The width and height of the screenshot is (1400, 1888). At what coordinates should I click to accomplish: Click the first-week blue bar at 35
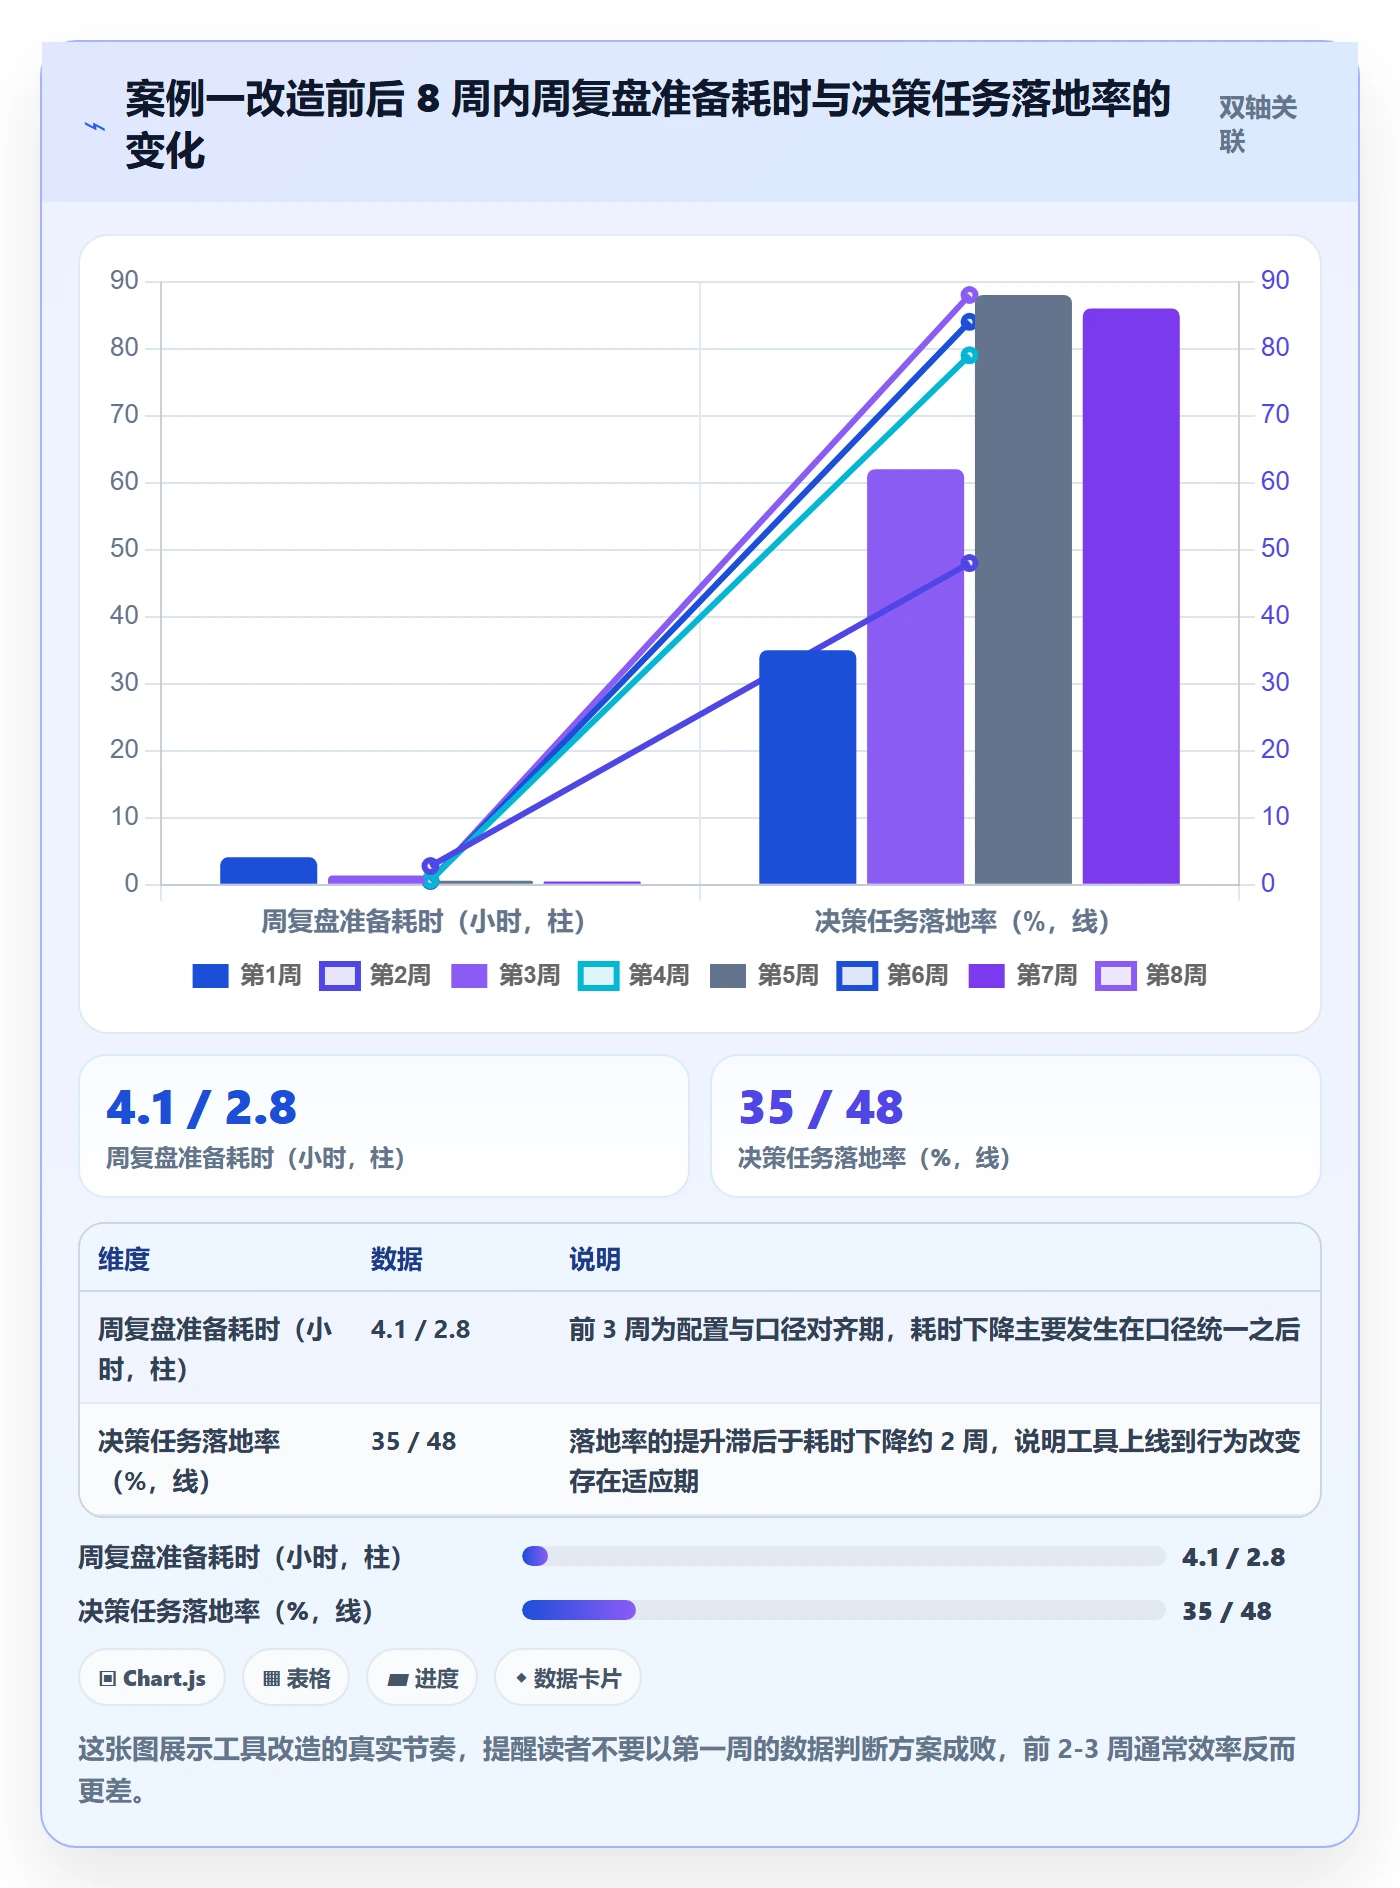pos(808,767)
